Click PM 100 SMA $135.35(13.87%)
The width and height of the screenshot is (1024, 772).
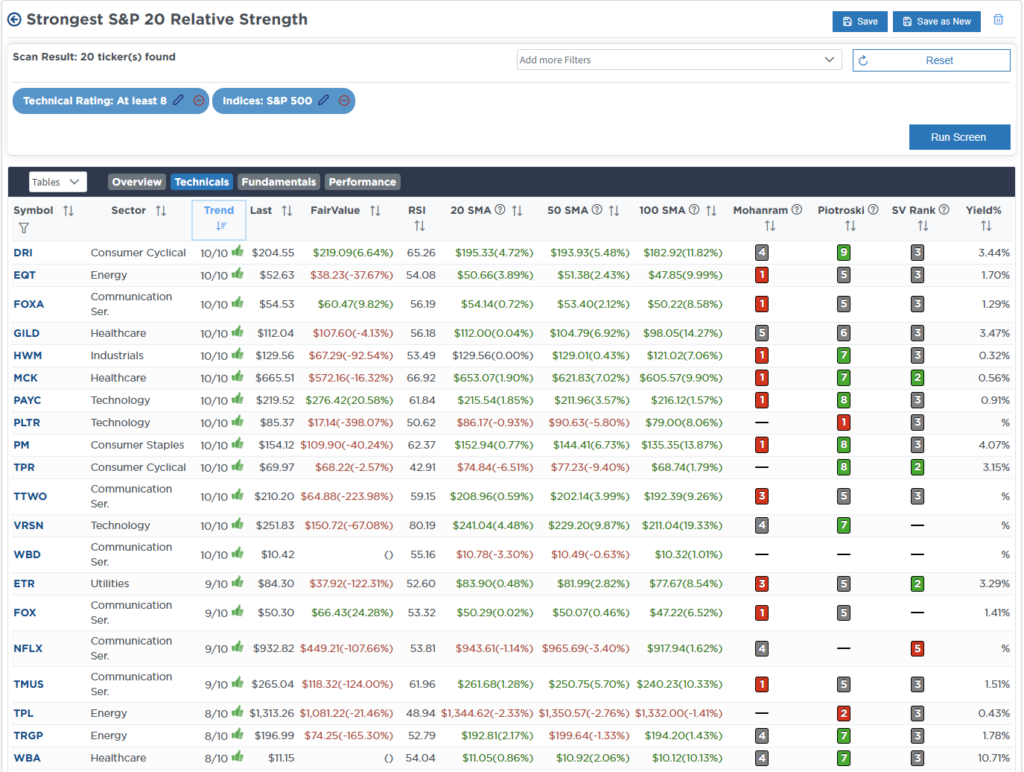[x=682, y=445]
